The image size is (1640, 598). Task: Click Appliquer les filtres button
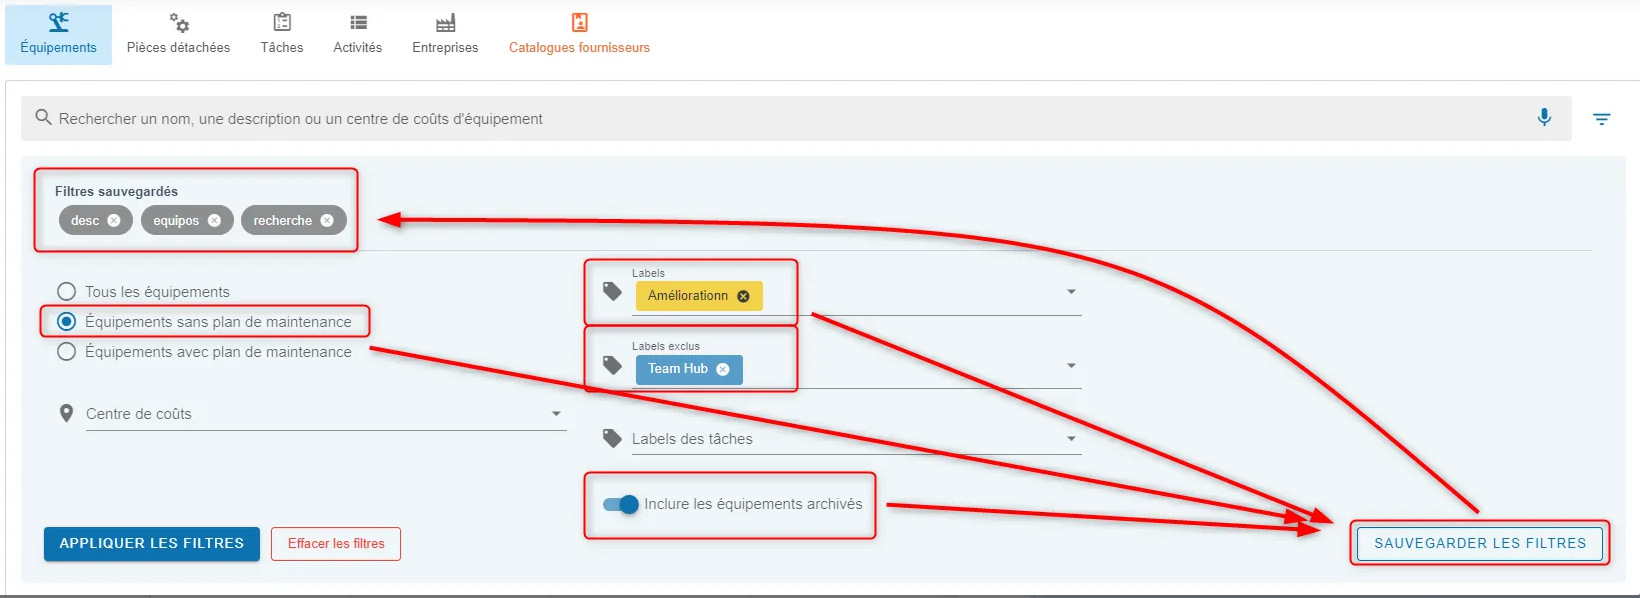152,544
